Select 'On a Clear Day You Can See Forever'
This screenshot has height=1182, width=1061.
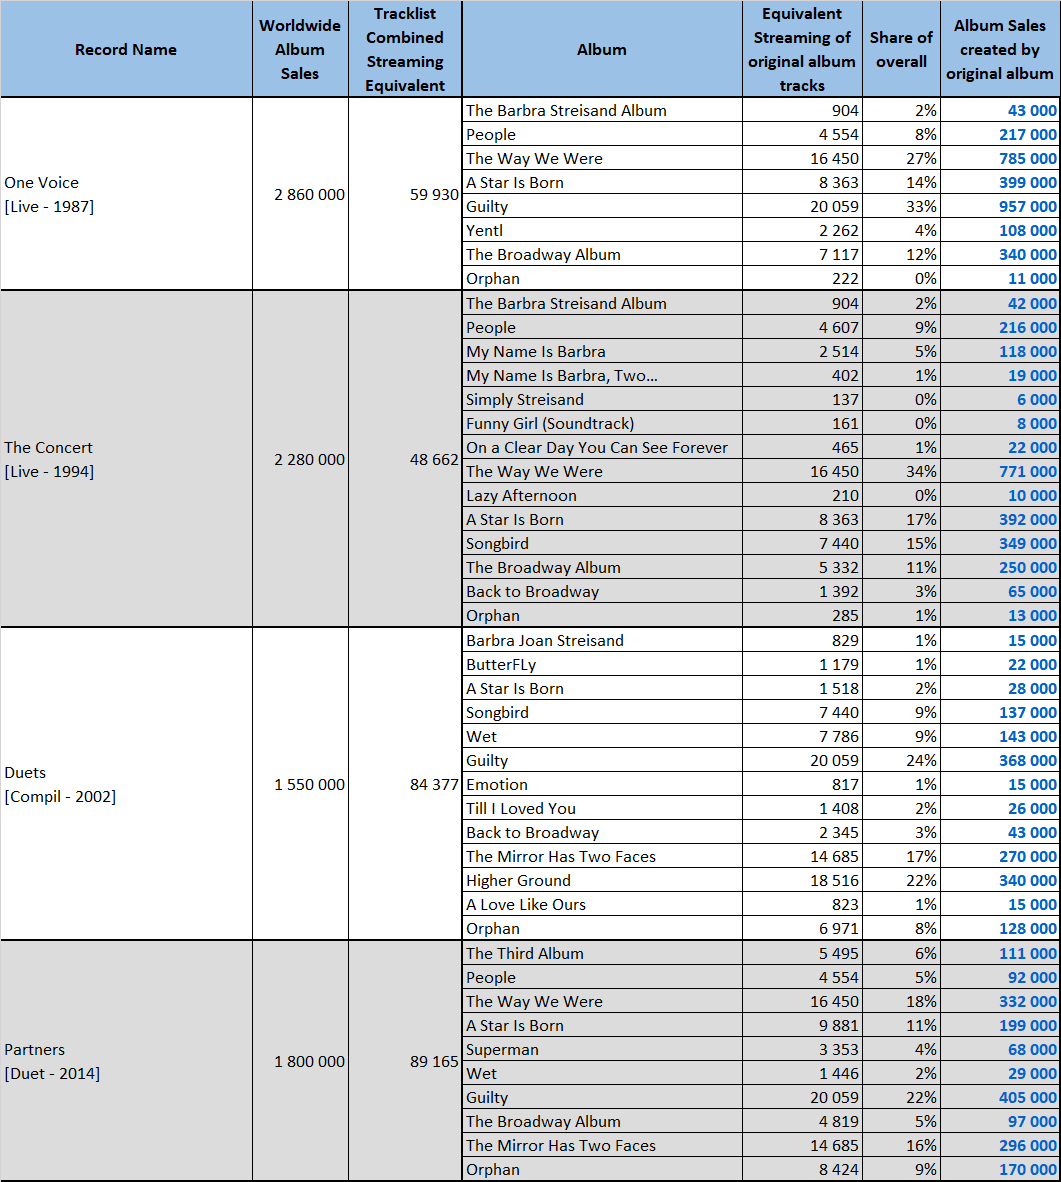point(602,447)
